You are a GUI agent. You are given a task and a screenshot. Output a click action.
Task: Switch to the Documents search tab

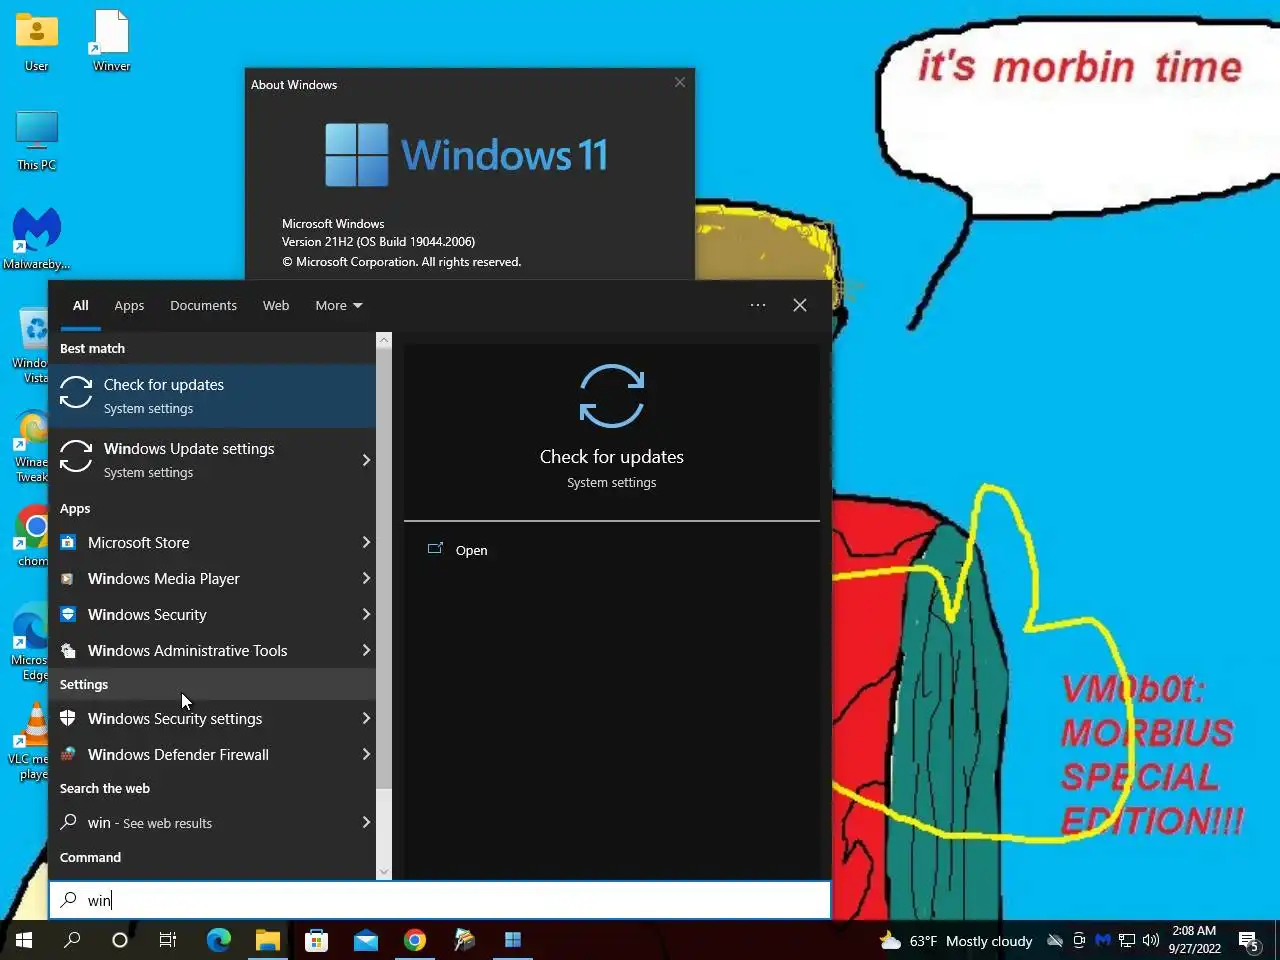point(203,305)
